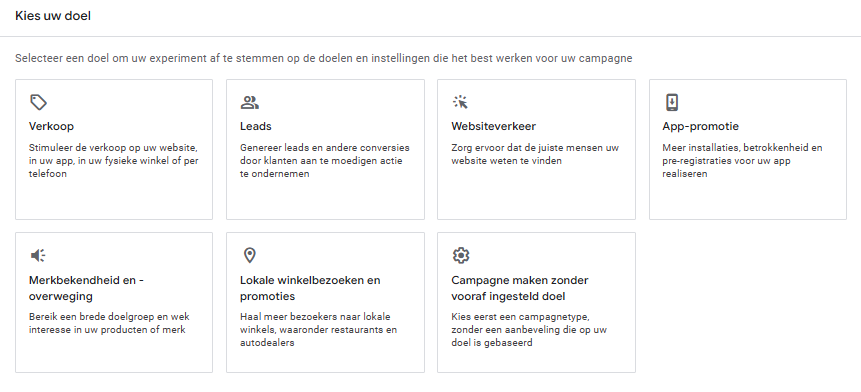Screen dimensions: 861x392
Task: Click the gear icon for campaign without goal
Action: tap(461, 255)
